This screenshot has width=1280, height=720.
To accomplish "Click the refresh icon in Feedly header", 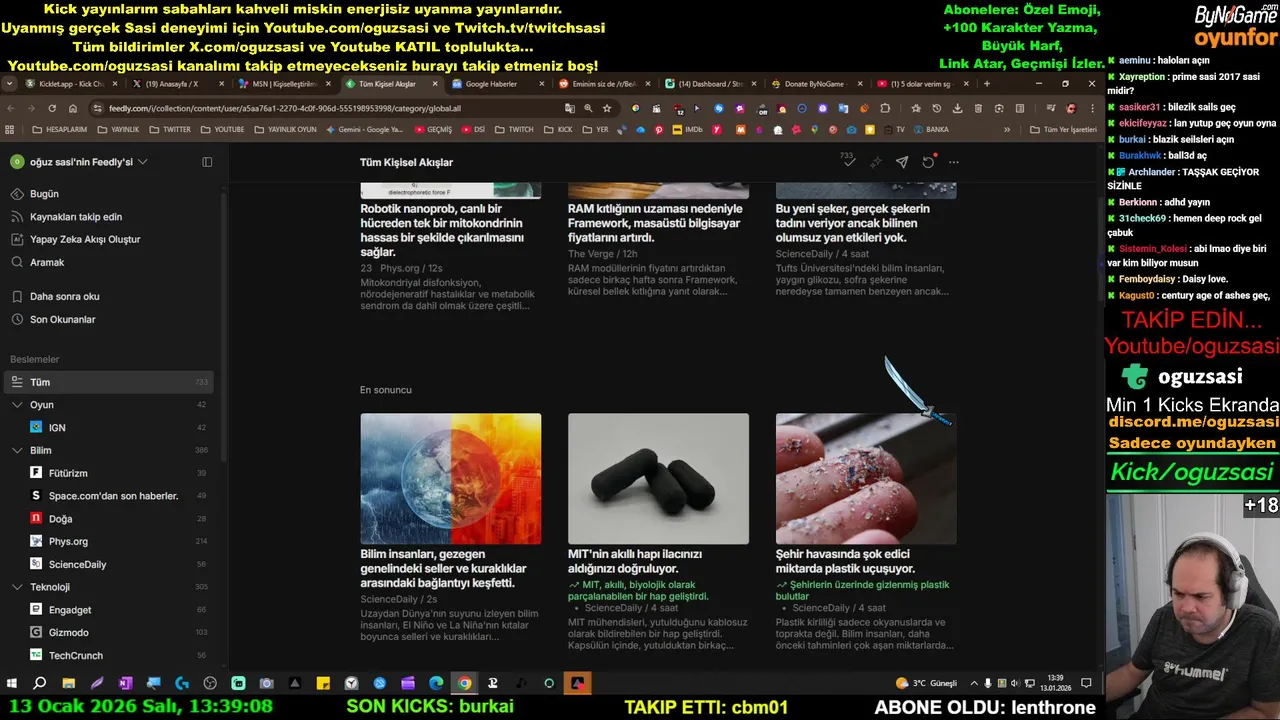I will point(928,162).
